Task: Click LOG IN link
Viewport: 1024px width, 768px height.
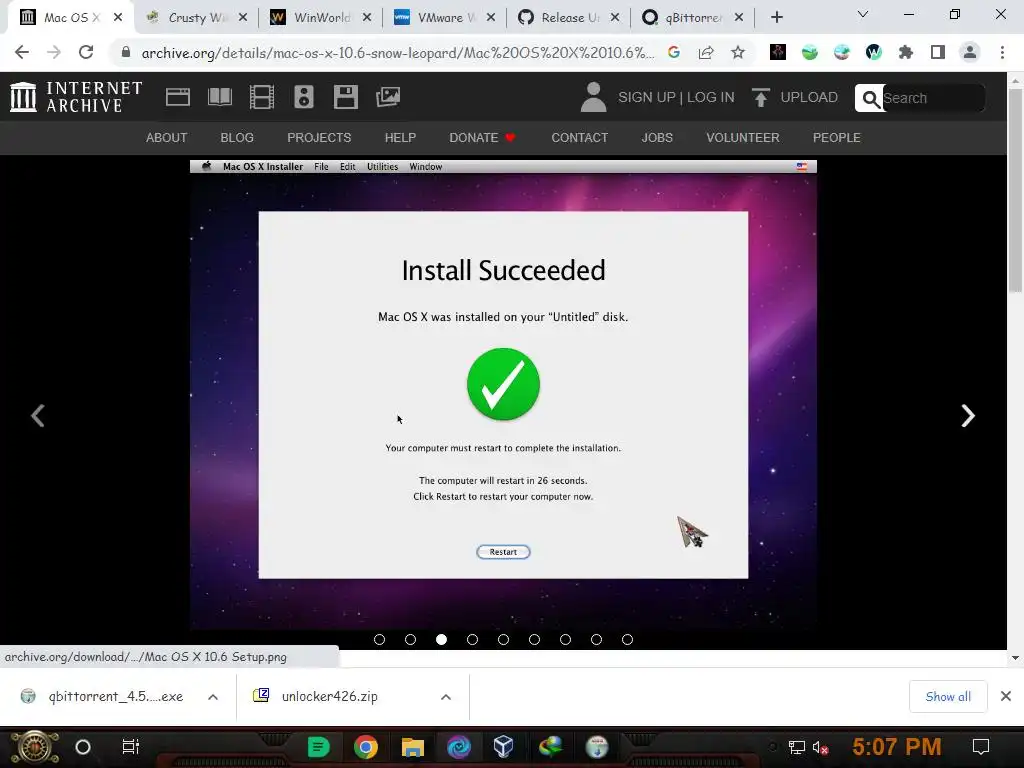Action: click(711, 97)
